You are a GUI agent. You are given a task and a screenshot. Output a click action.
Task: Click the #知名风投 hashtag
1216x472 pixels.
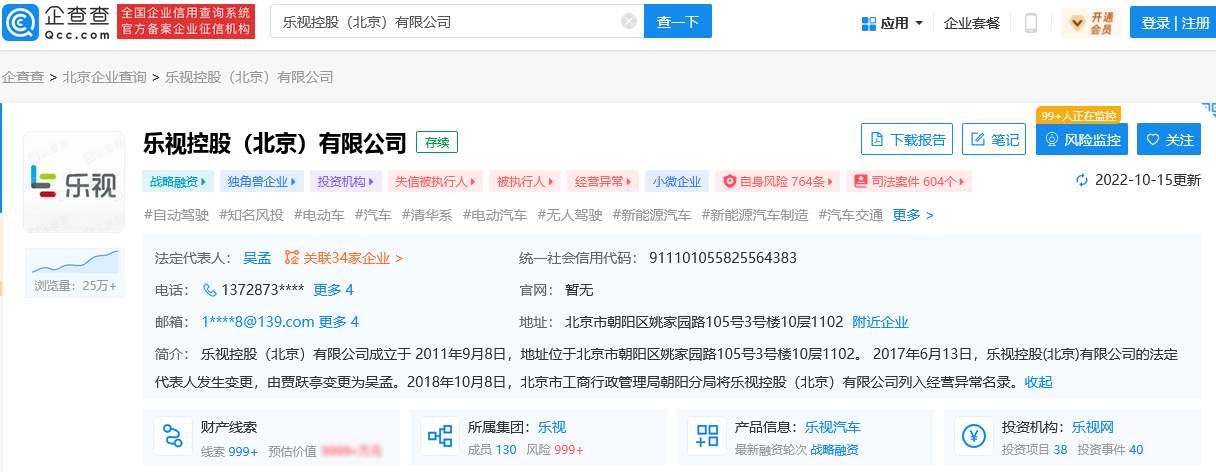(x=251, y=215)
